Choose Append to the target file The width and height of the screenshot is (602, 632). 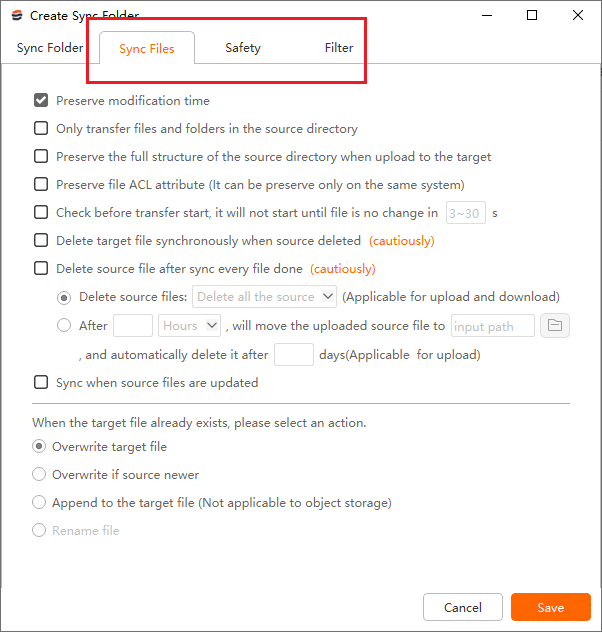pos(39,503)
